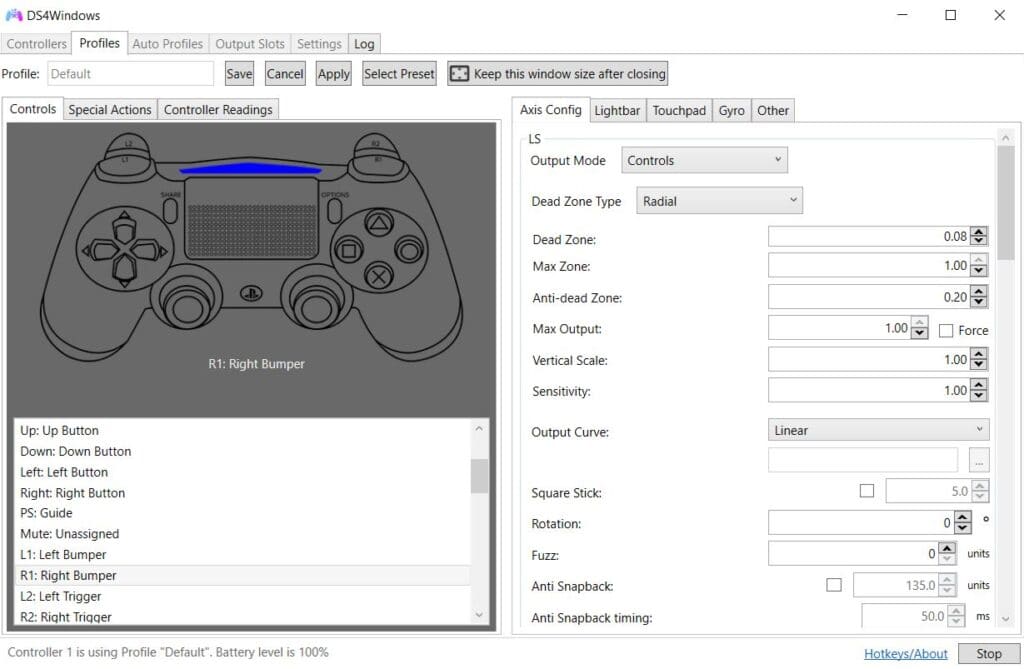
Task: Click the triangle button on controller image
Action: (x=379, y=223)
